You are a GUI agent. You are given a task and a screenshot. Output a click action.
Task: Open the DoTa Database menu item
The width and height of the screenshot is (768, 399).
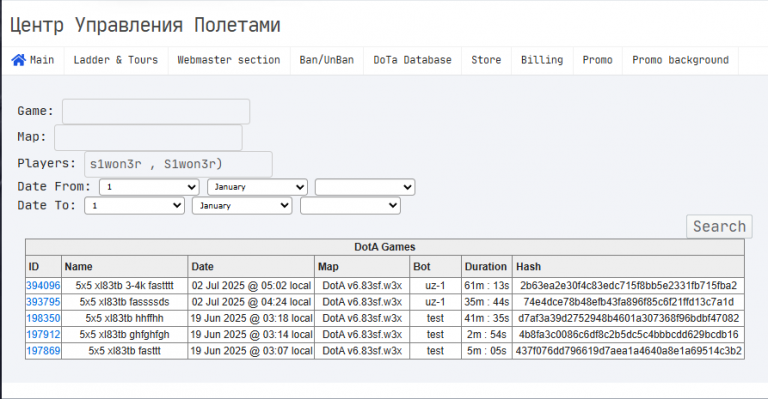click(x=412, y=60)
